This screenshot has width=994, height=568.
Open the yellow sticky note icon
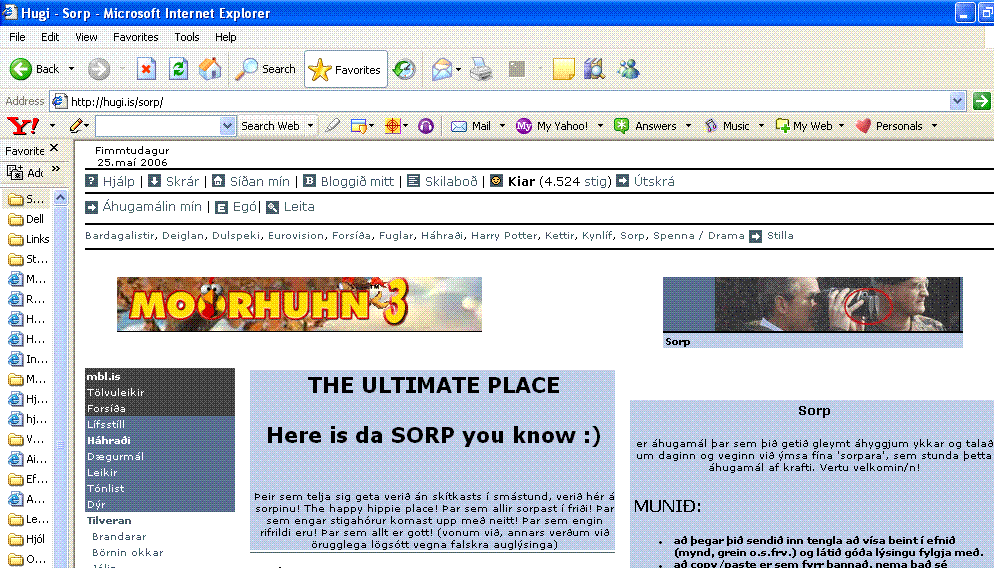(x=563, y=69)
